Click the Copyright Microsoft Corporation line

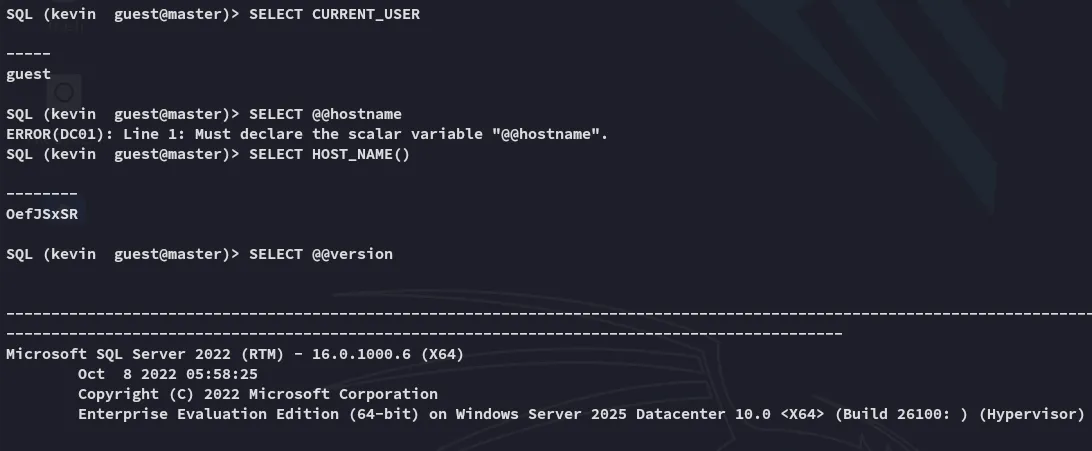(257, 394)
